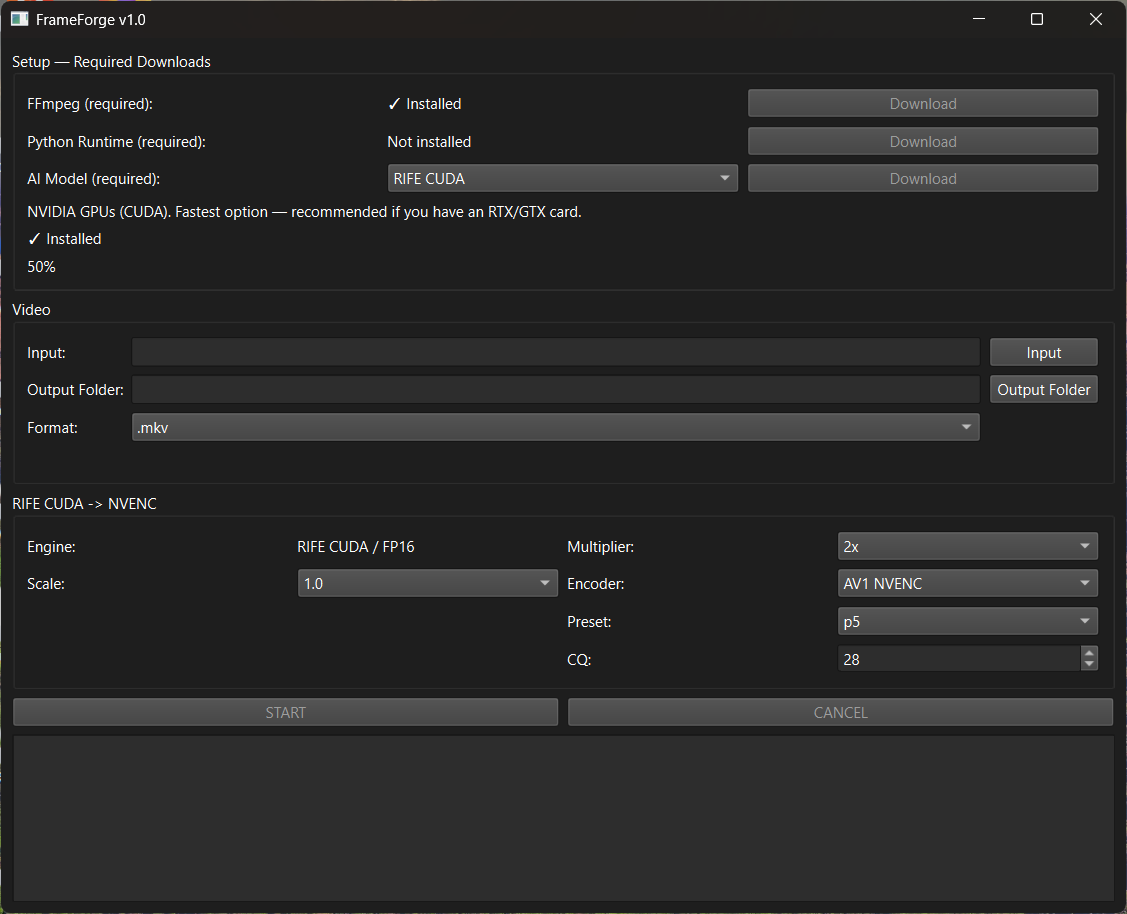1127x914 pixels.
Task: Close the FrameForge window
Action: click(1095, 19)
